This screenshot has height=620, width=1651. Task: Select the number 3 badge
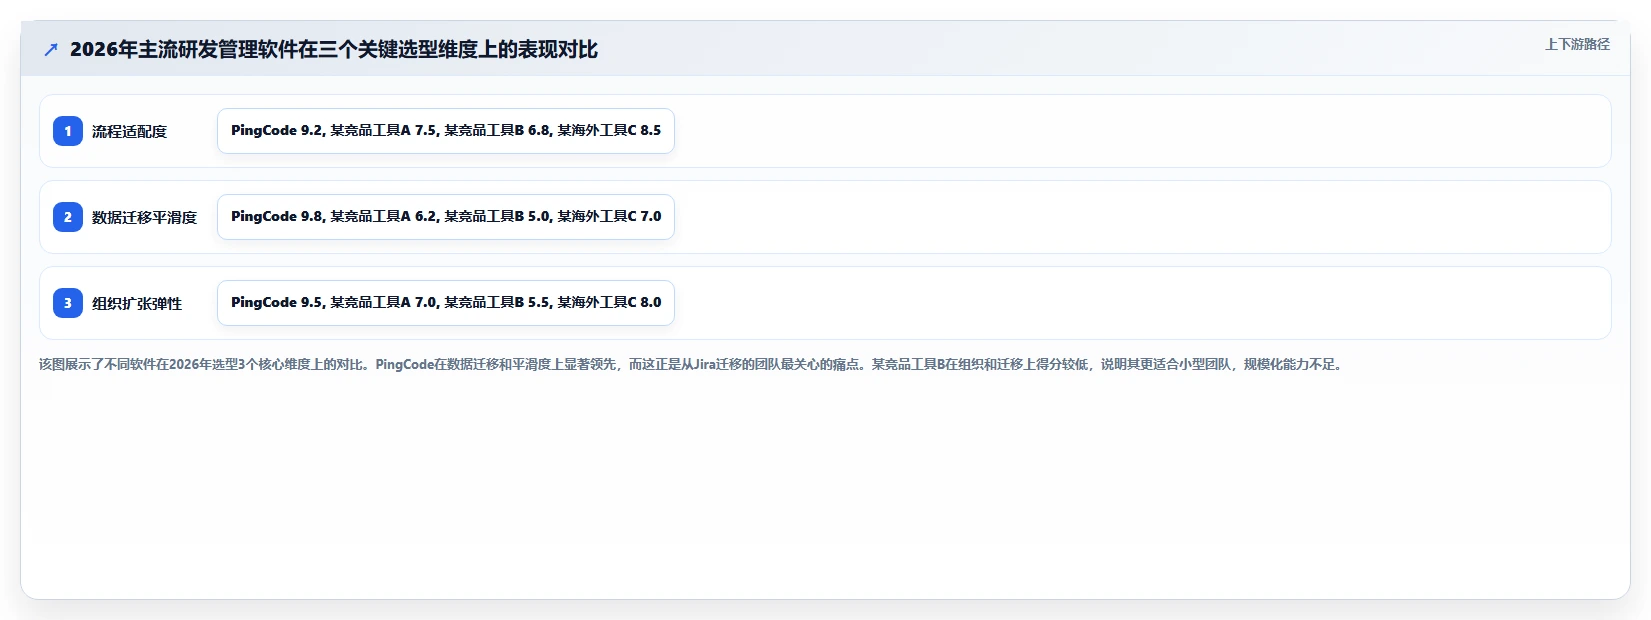[68, 303]
